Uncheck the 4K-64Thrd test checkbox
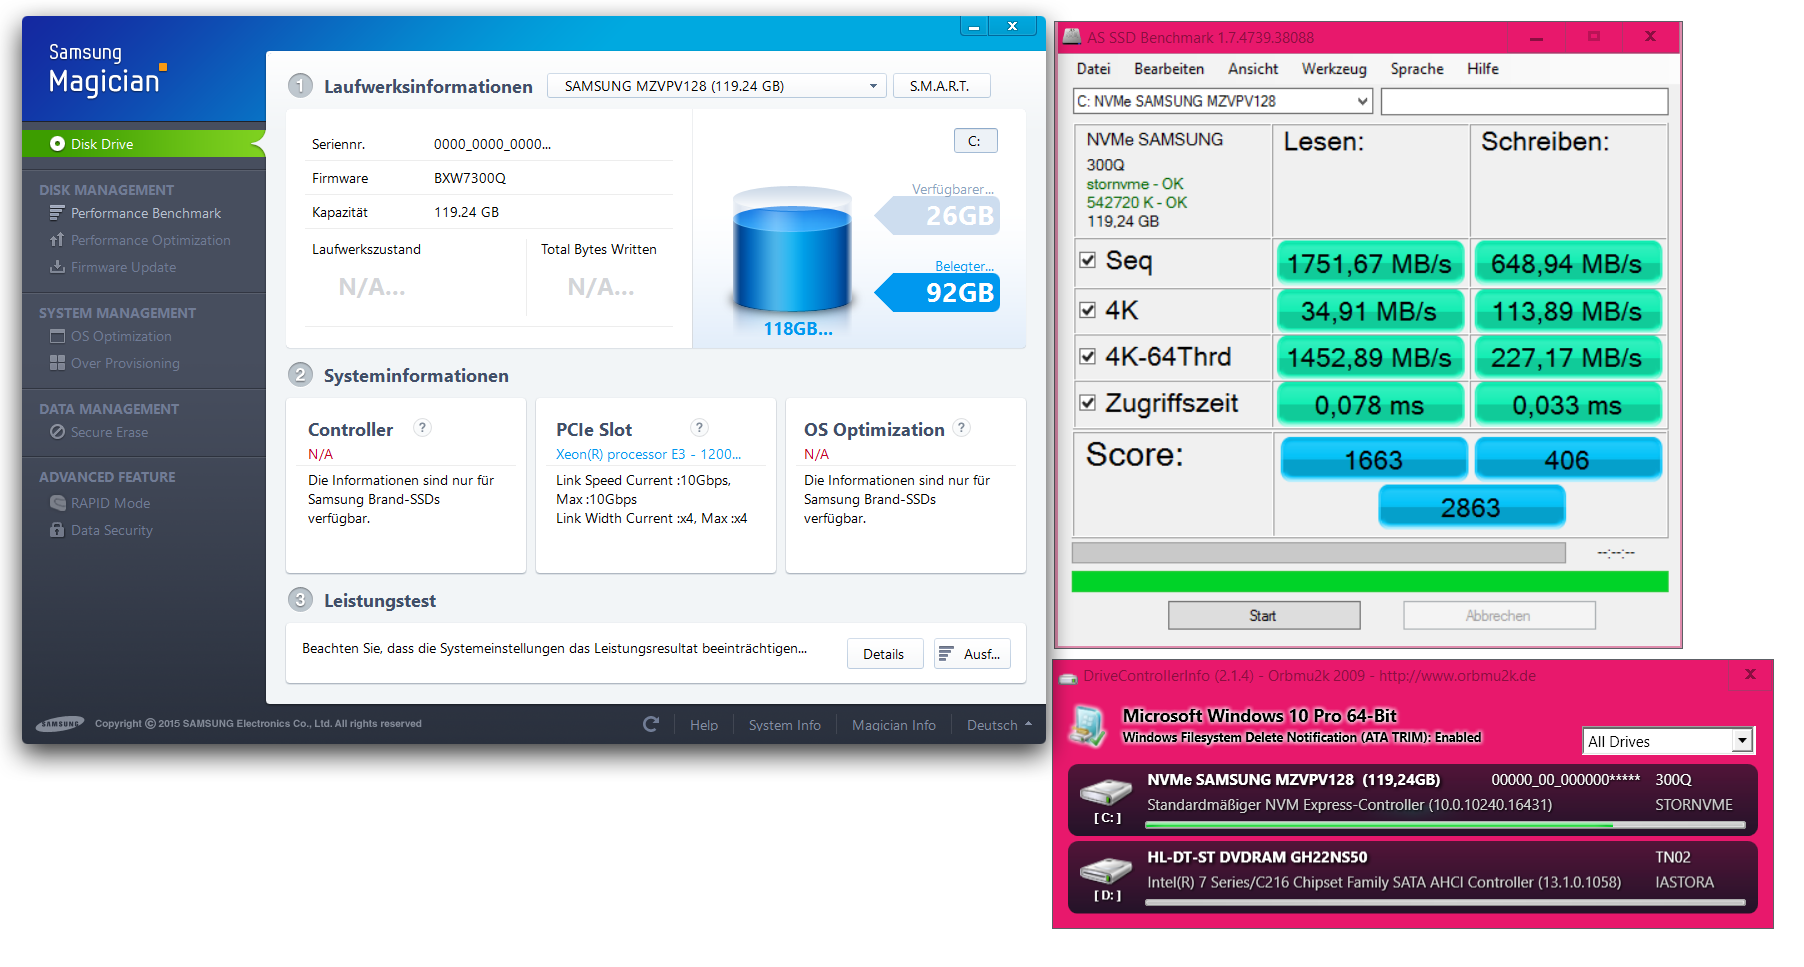Viewport: 1804px width, 967px height. click(1088, 356)
